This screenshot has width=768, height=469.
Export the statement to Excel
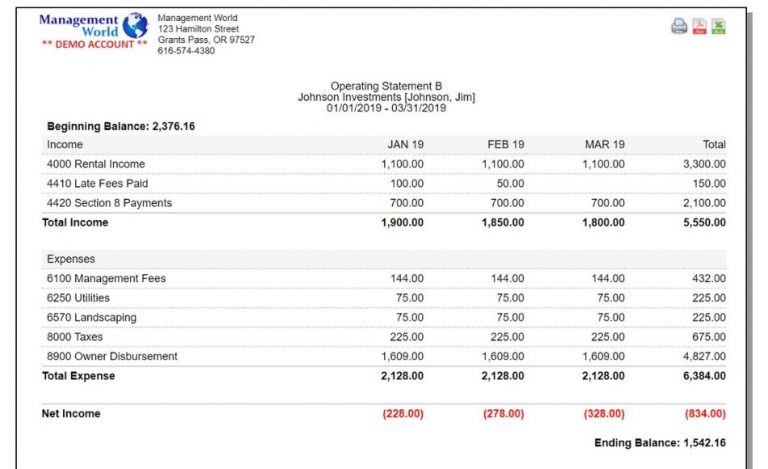pos(718,27)
